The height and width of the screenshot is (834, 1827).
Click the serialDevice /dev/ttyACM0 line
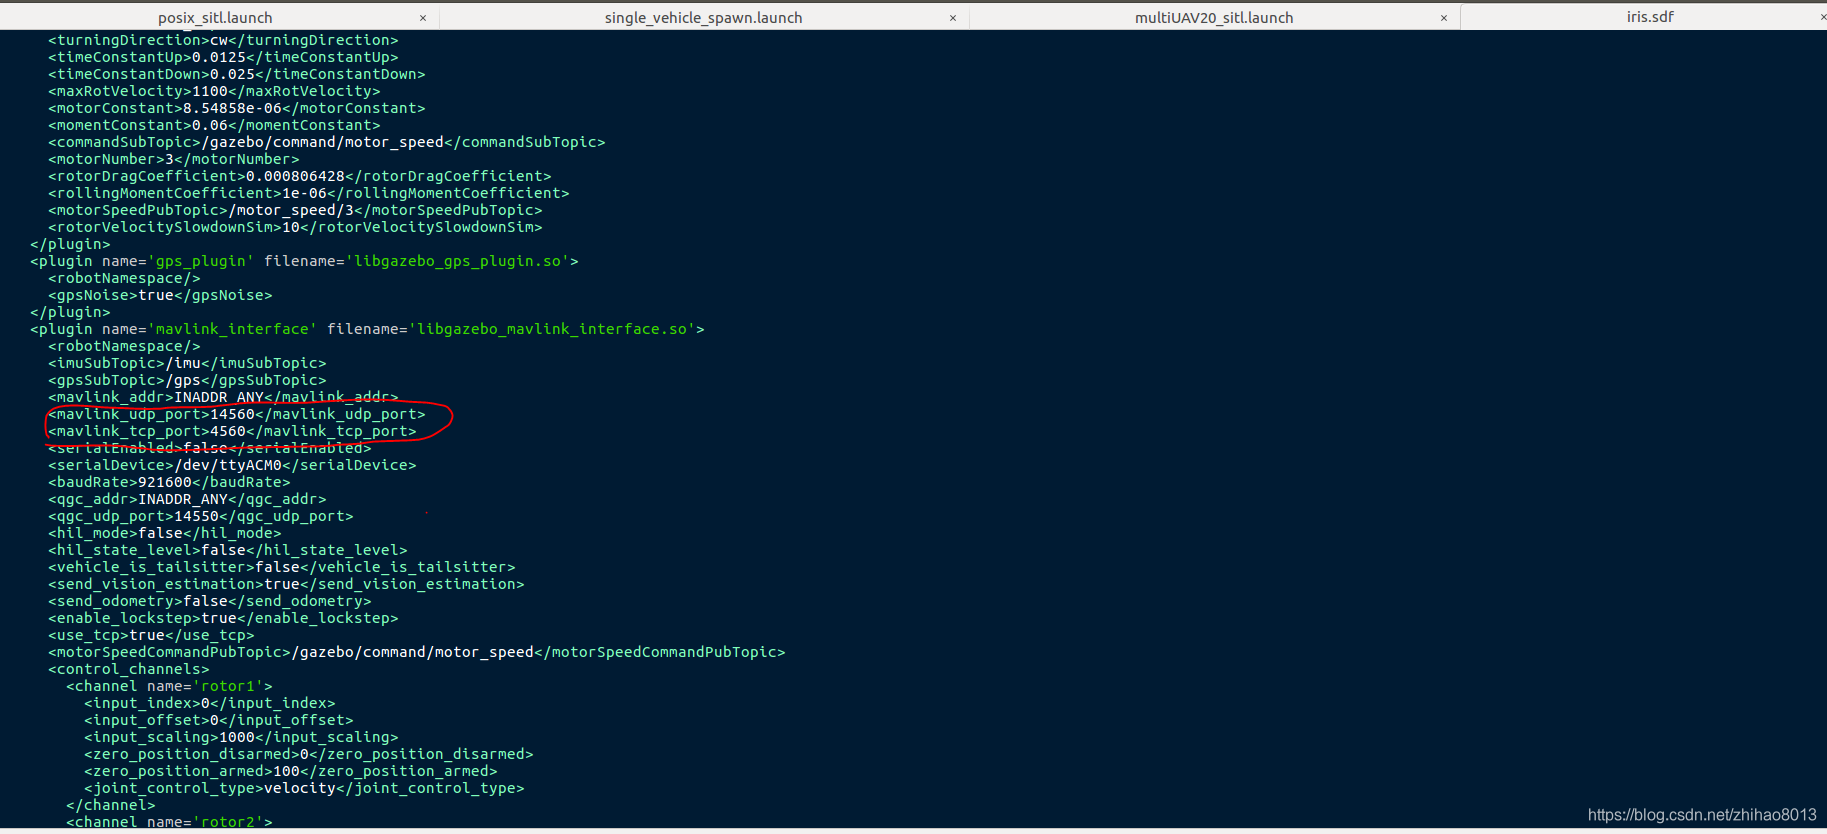232,465
